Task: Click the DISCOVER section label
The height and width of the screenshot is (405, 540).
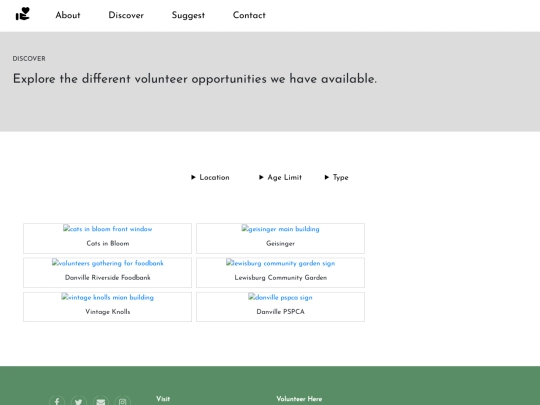Action: (29, 59)
